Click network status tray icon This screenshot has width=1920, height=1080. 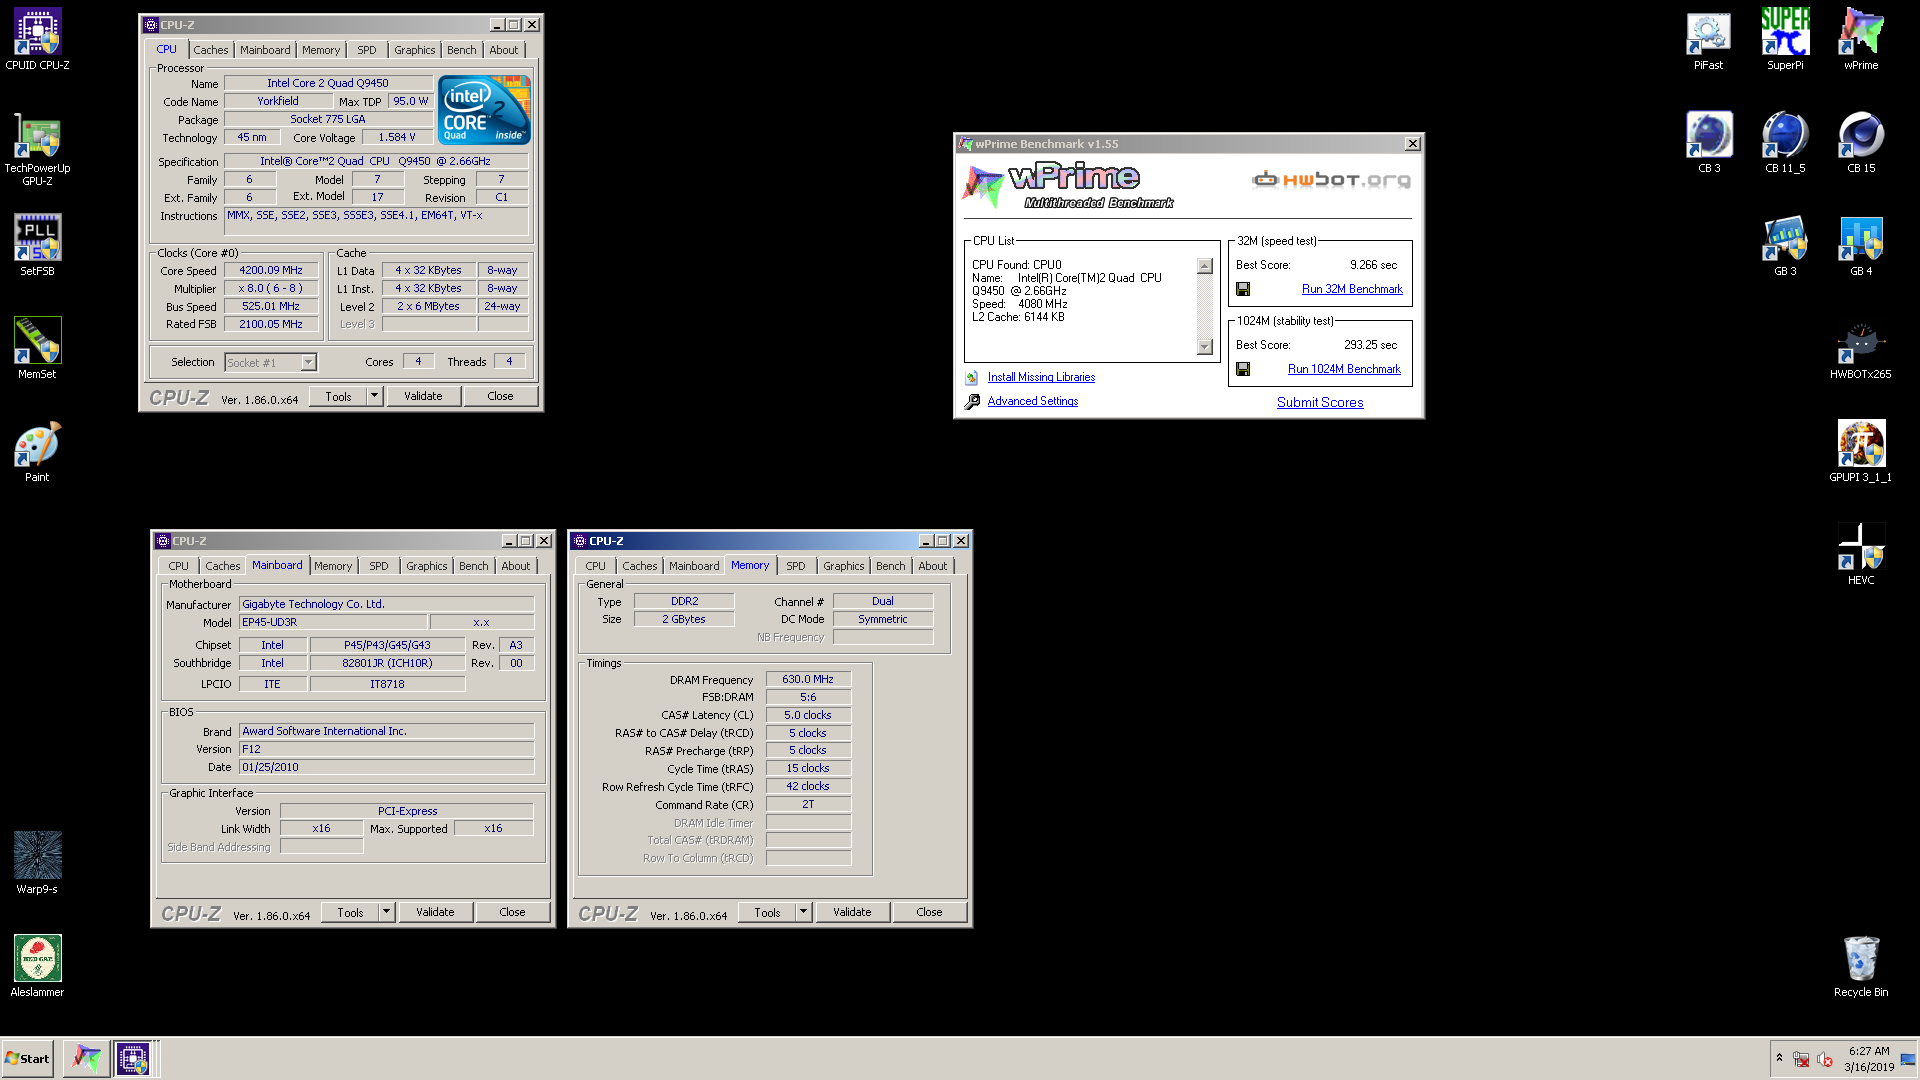pos(1801,1059)
